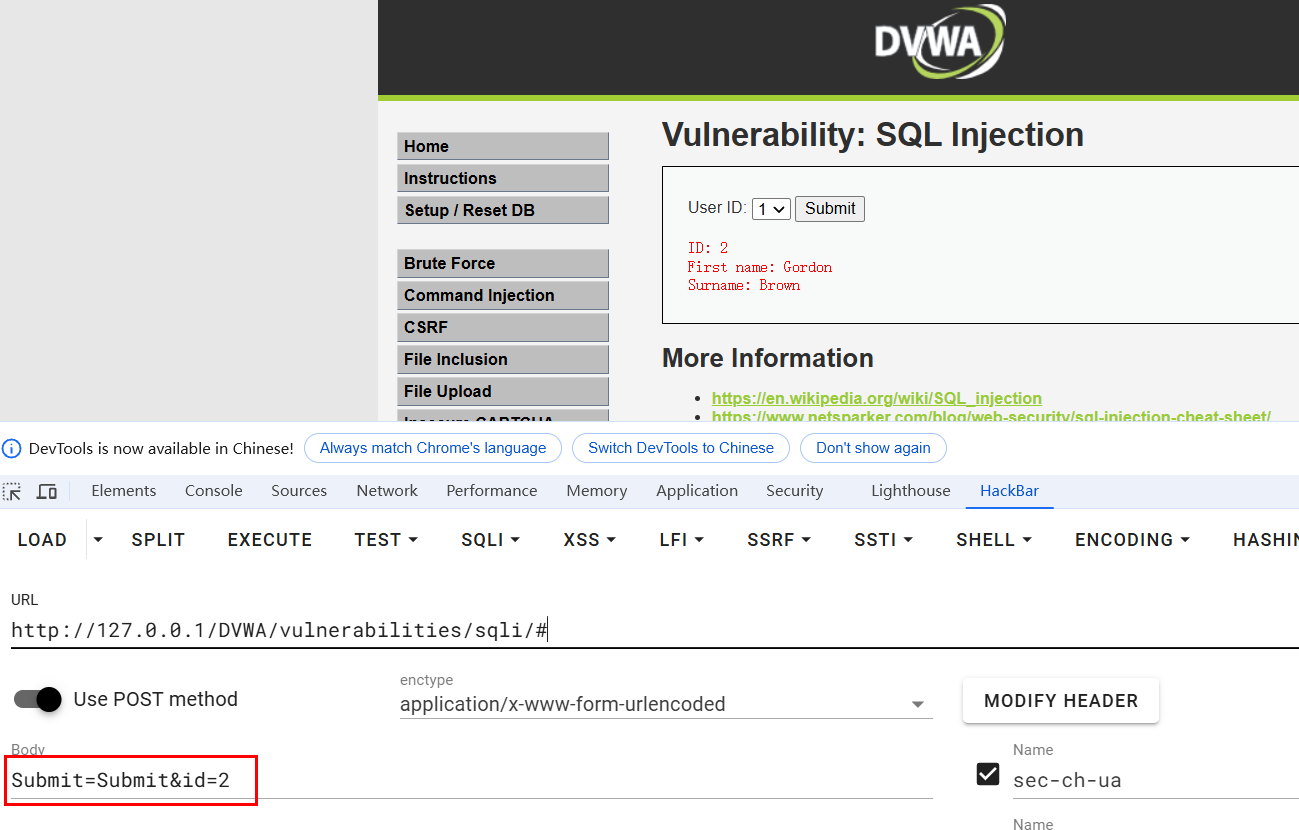Open the LOAD dropdown arrow
This screenshot has height=830, width=1299.
coord(98,540)
